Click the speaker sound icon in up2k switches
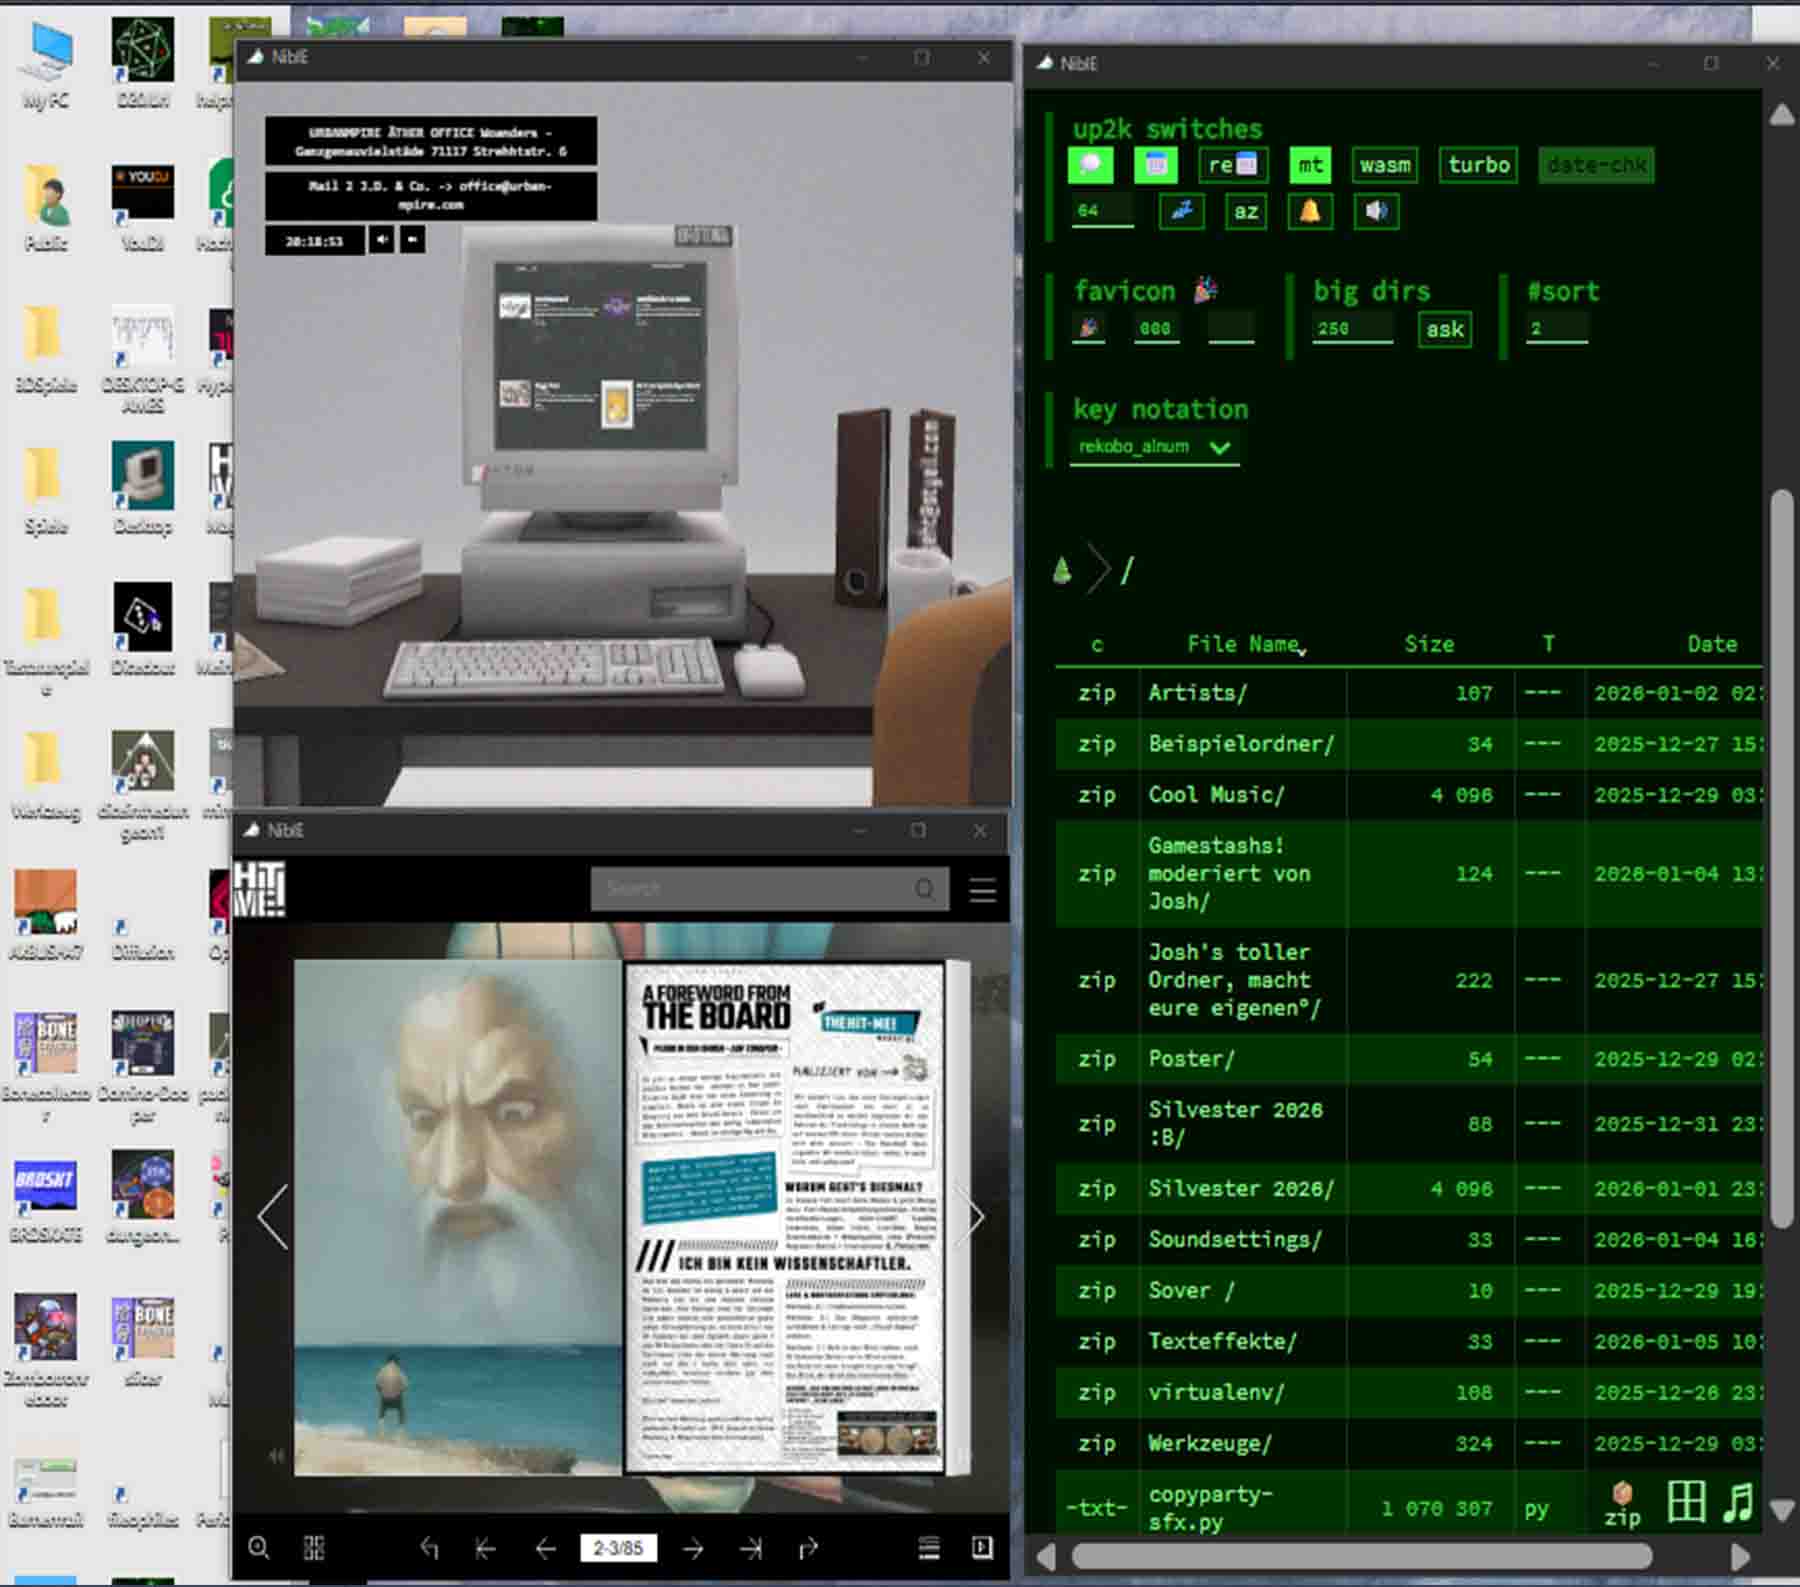This screenshot has height=1587, width=1800. click(x=1376, y=211)
